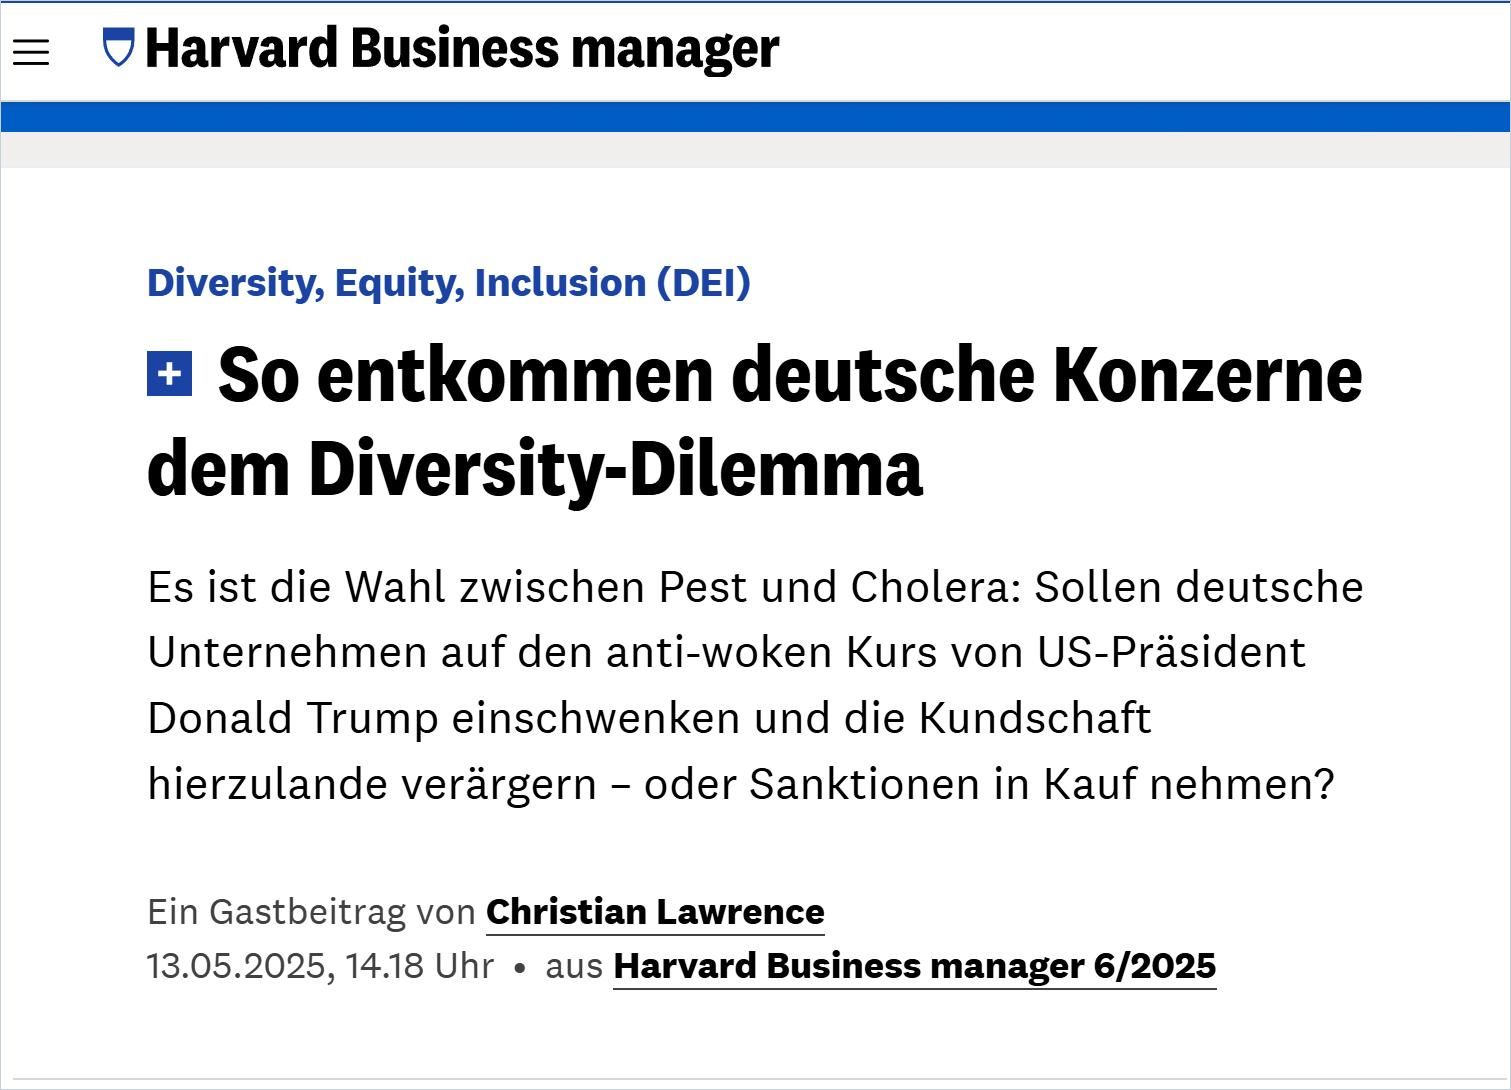
Task: Click the hamburger icon to browse sections
Action: tap(31, 52)
